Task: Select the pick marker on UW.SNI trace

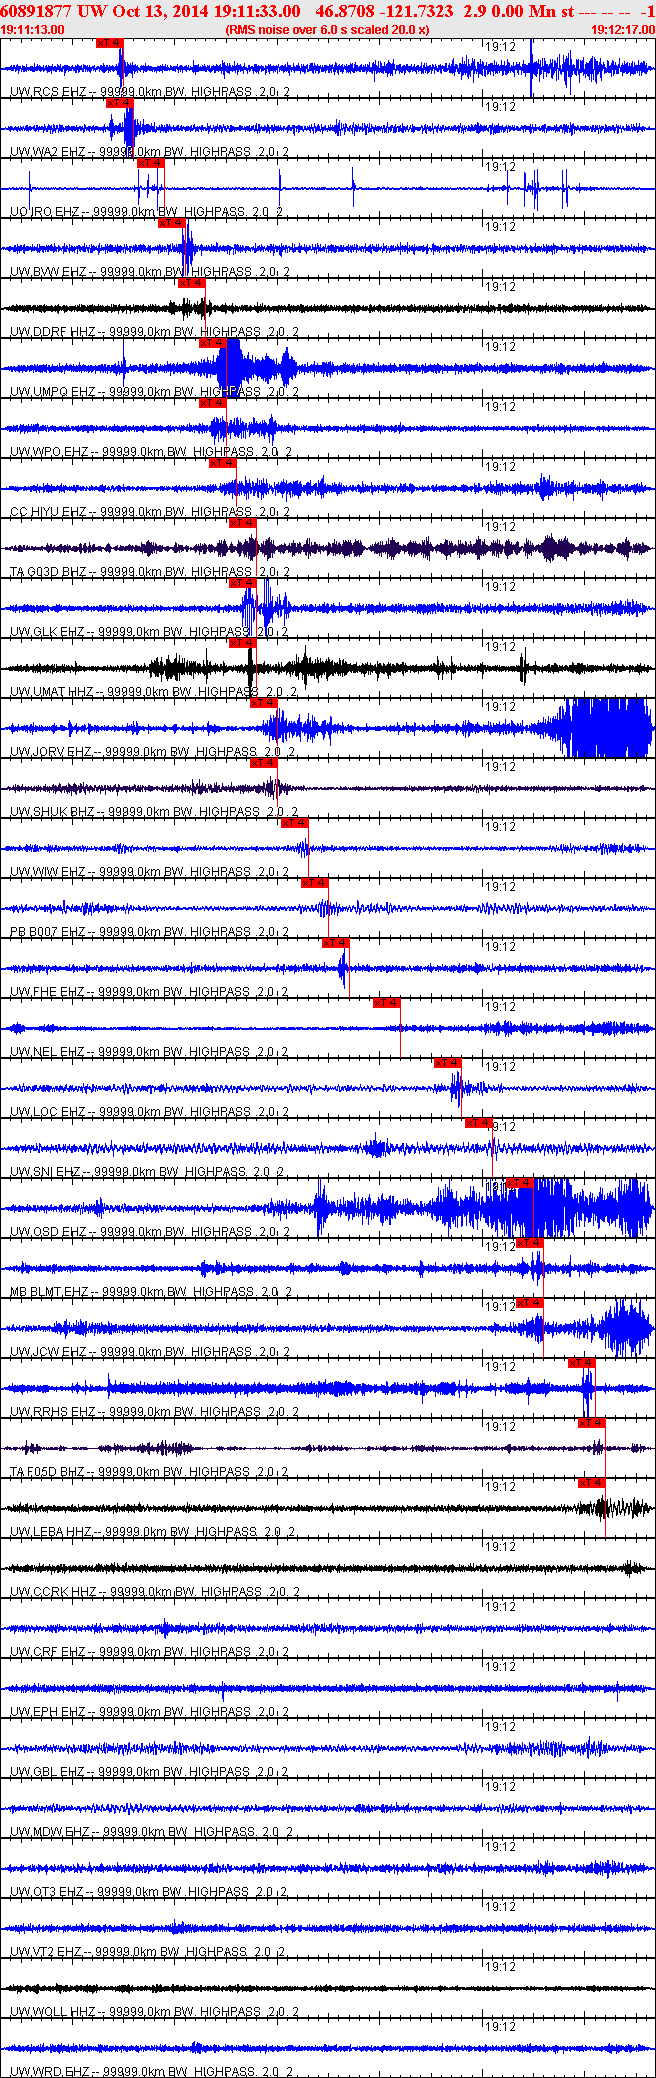Action: click(478, 1123)
